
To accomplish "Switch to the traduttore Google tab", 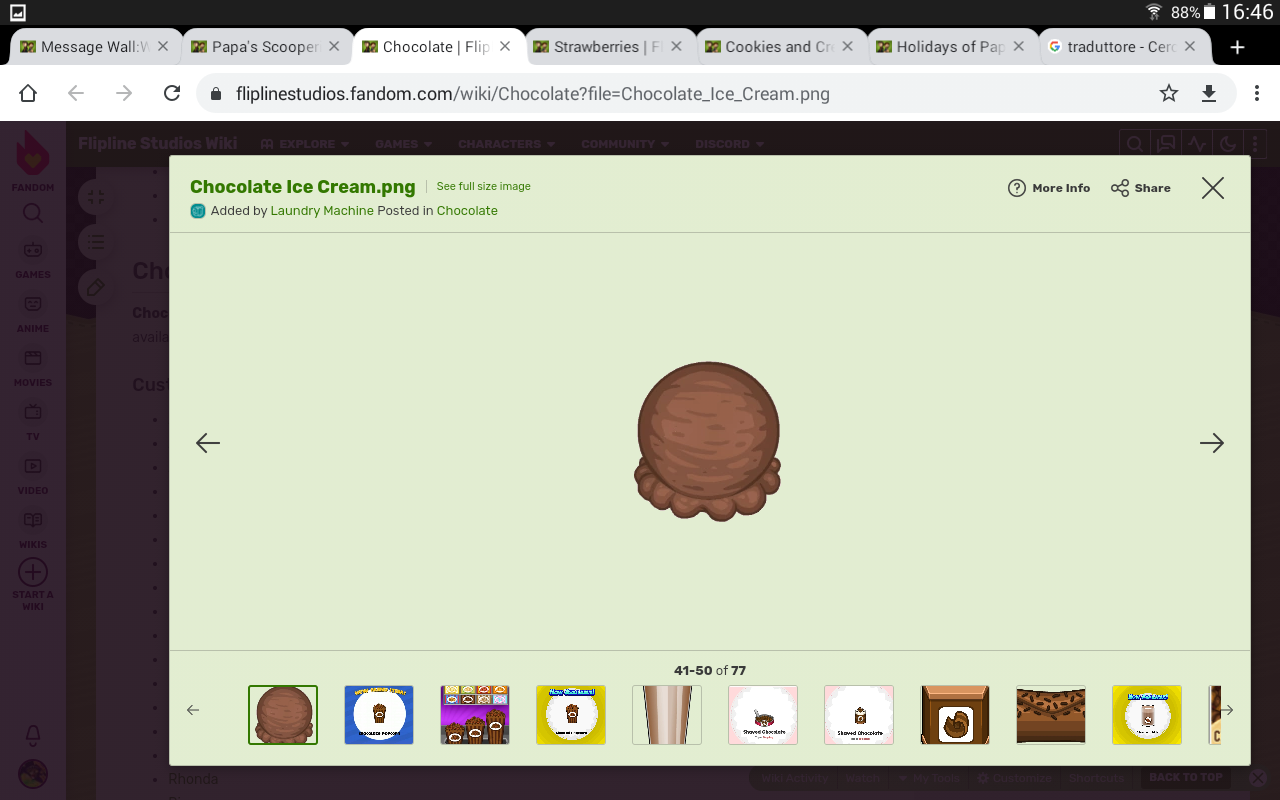I will [x=1121, y=47].
